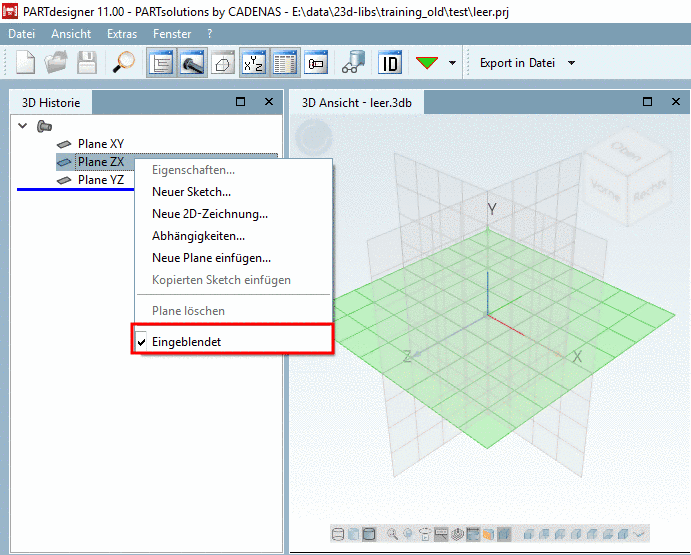
Task: Uncheck the Eingeblendet visibility option
Action: pos(232,342)
